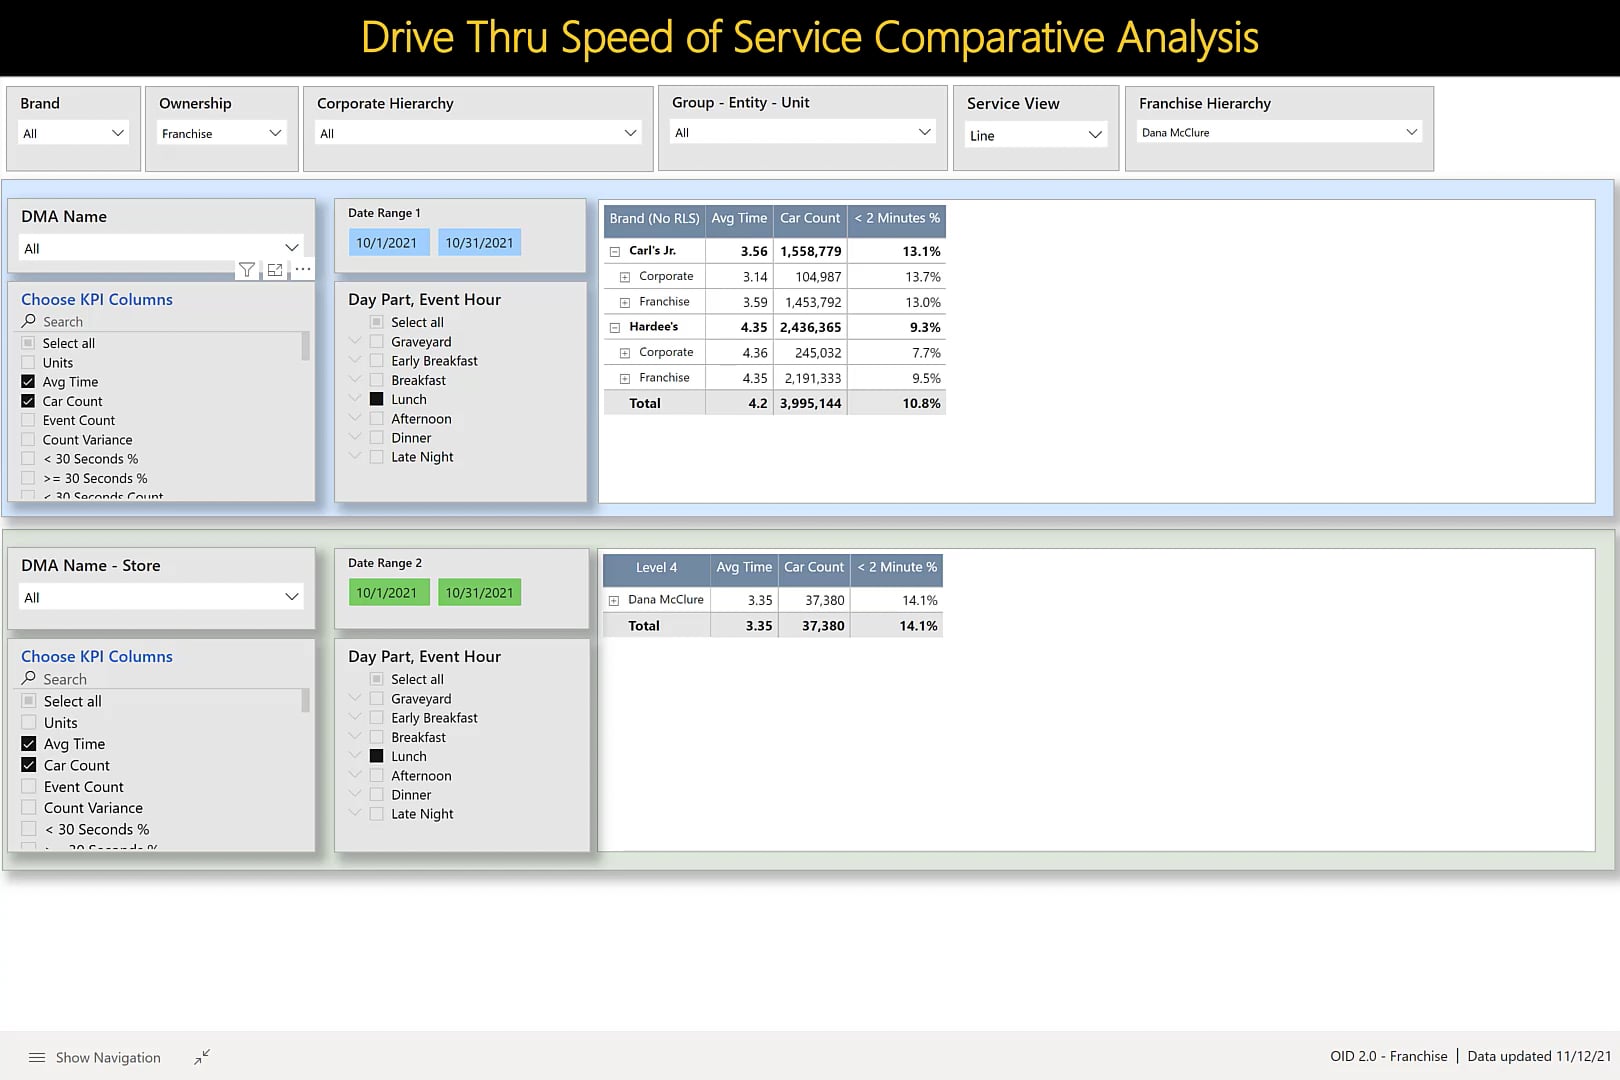Open the Brand dropdown
Image resolution: width=1620 pixels, height=1080 pixels.
[x=117, y=132]
